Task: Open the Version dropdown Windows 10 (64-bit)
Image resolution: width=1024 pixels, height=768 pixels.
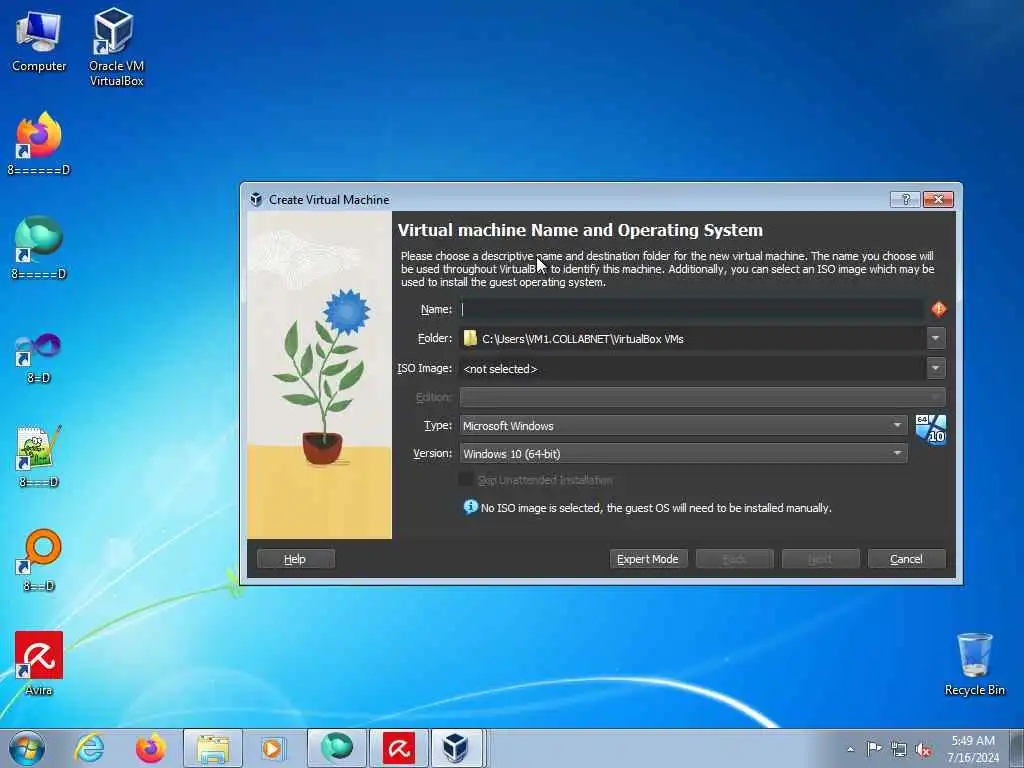Action: (x=683, y=453)
